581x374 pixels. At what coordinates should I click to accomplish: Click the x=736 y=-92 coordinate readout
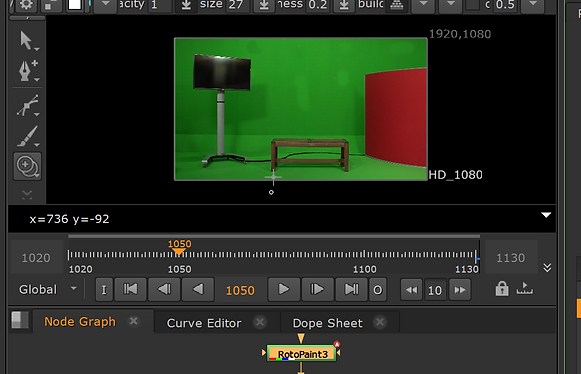(x=69, y=219)
